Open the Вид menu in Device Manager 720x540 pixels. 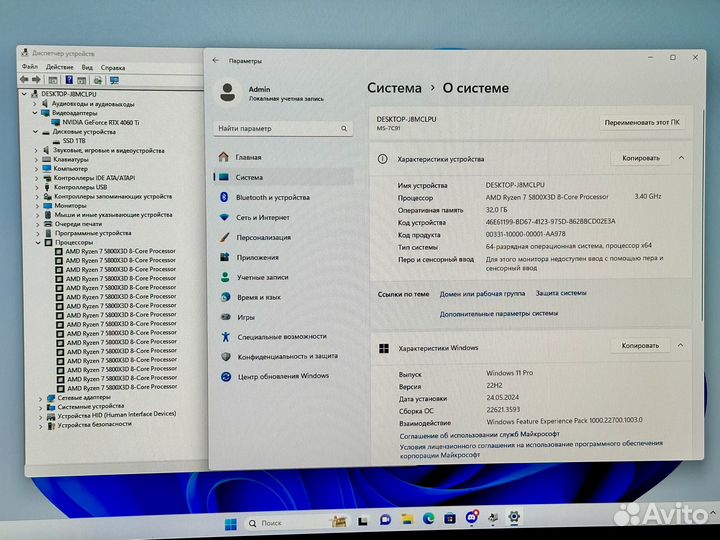click(x=87, y=68)
